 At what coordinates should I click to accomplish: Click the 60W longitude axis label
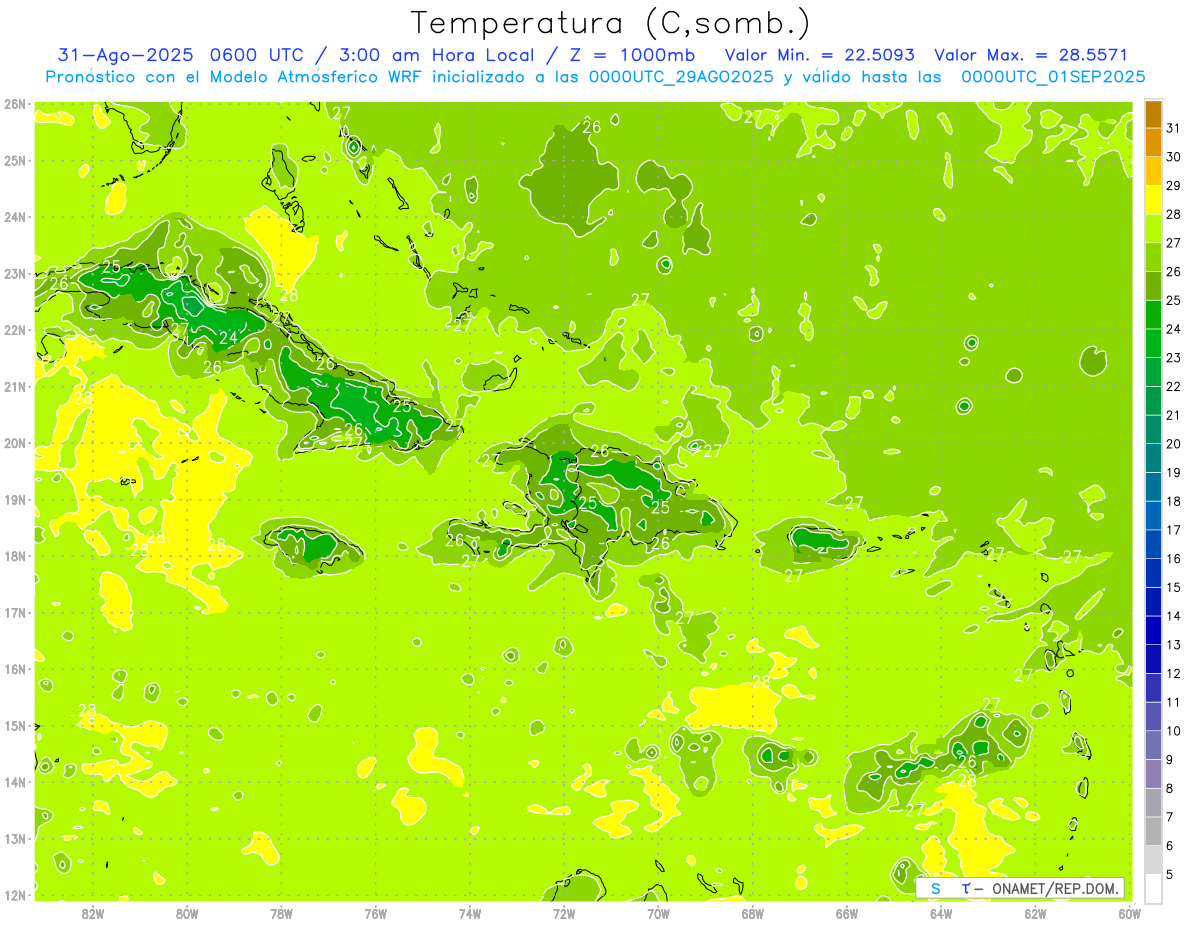(x=1129, y=914)
